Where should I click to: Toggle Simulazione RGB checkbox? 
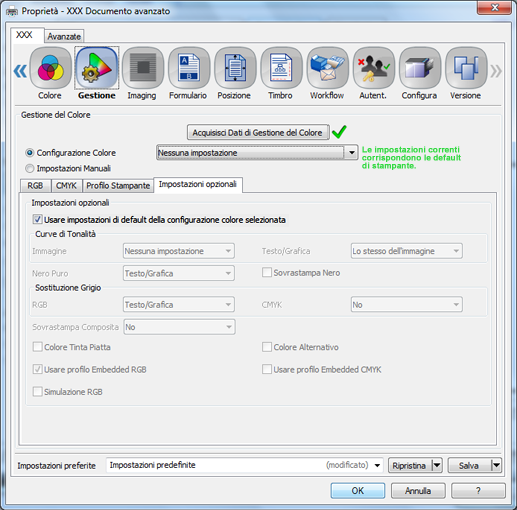[x=37, y=392]
